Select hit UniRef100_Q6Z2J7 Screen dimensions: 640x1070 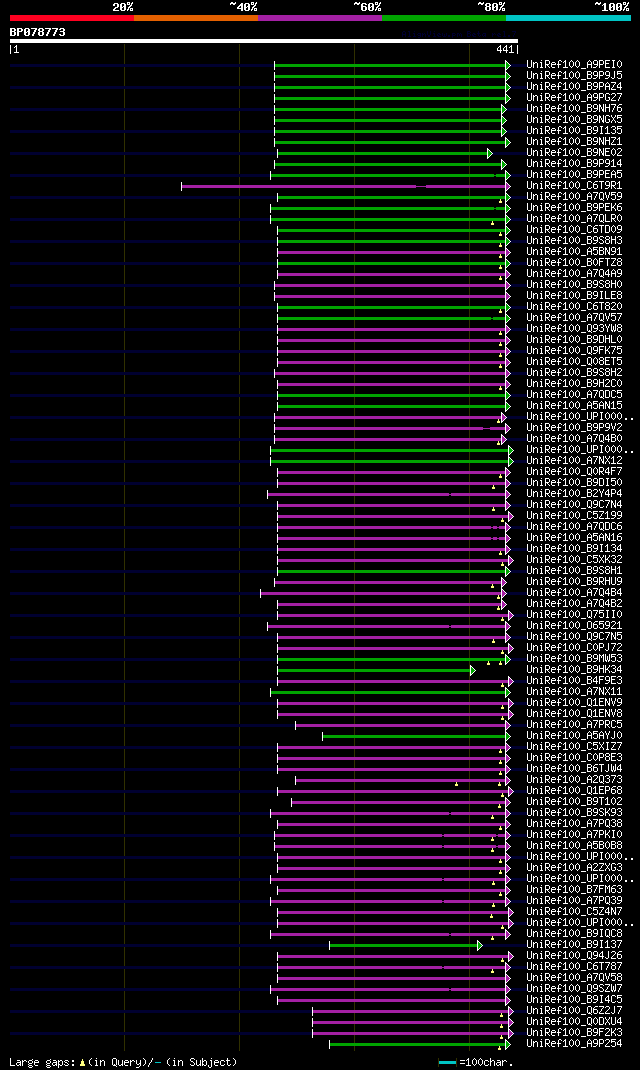574,1011
